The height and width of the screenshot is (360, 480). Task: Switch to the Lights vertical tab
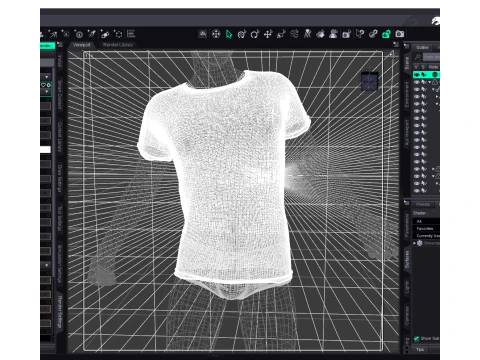(x=407, y=287)
